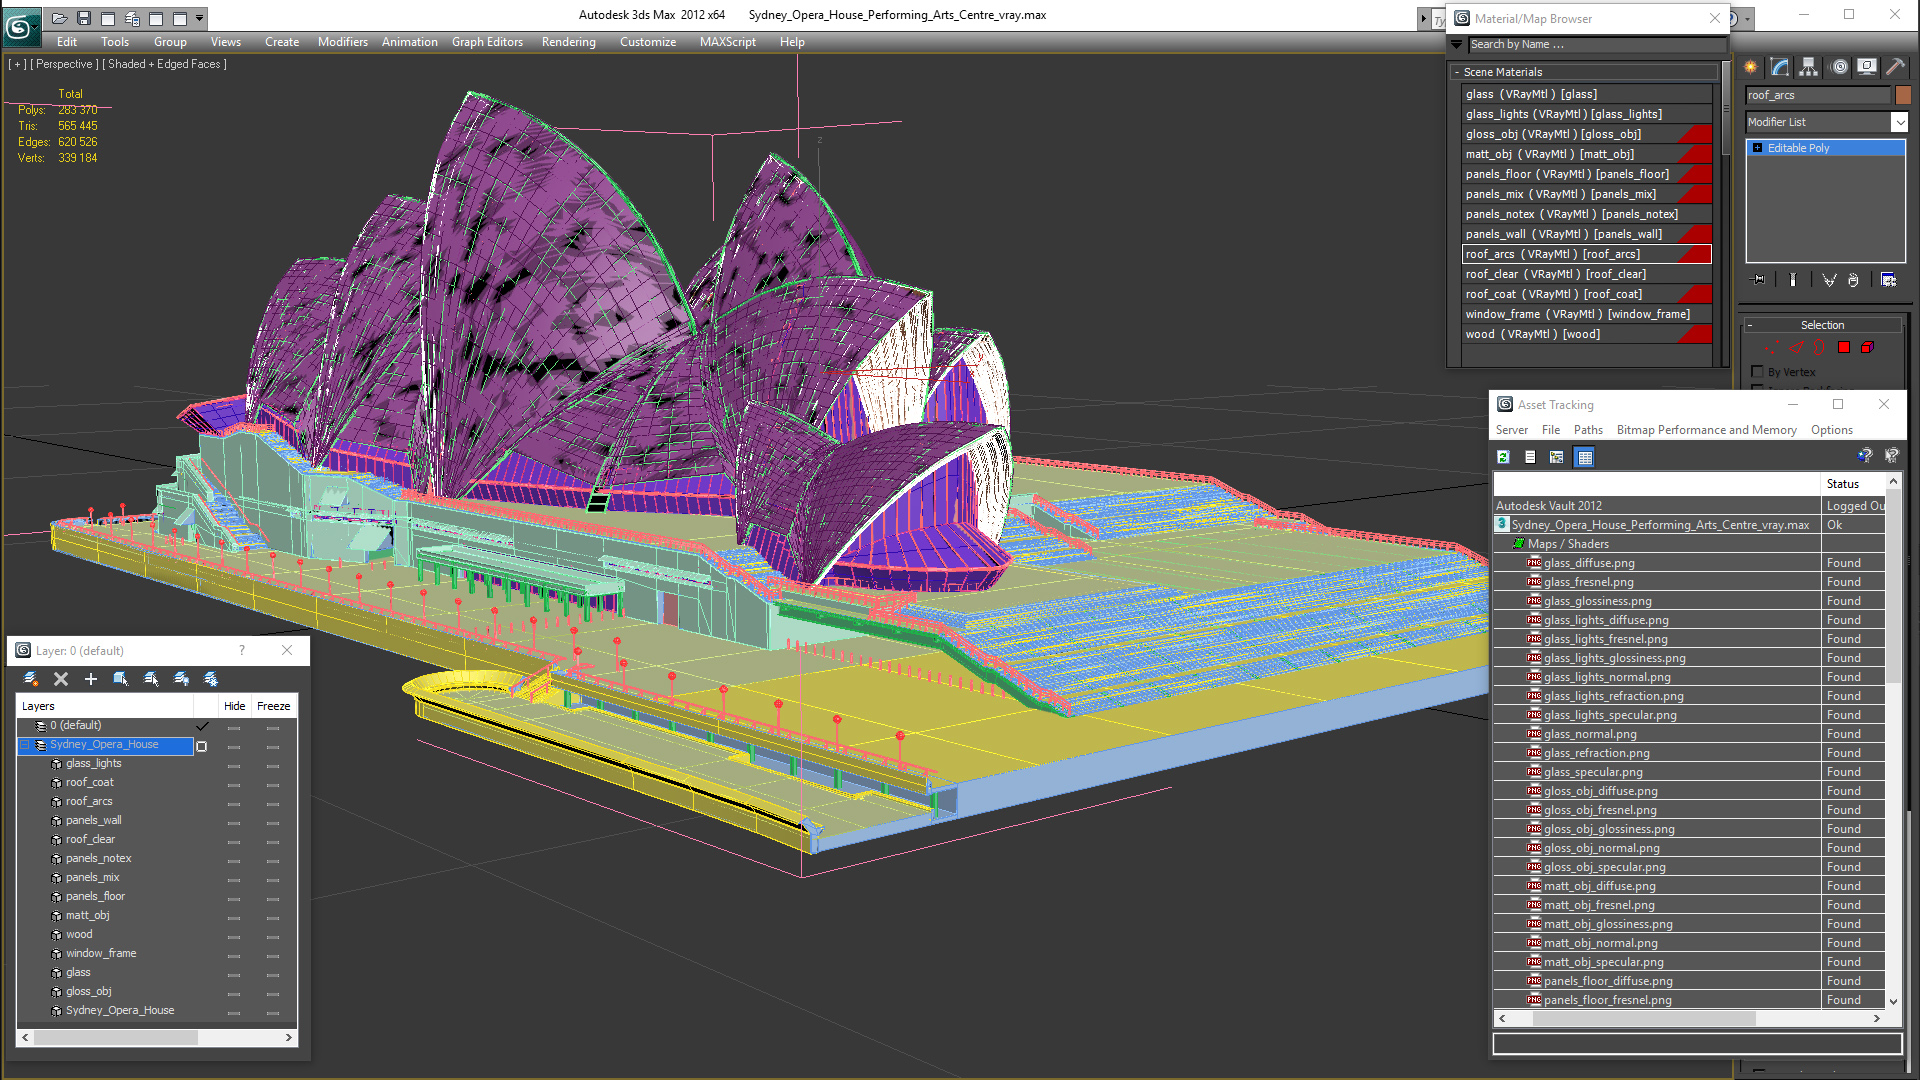Open Bitmap Performance and Memory menu
This screenshot has width=1920, height=1080.
tap(1706, 430)
